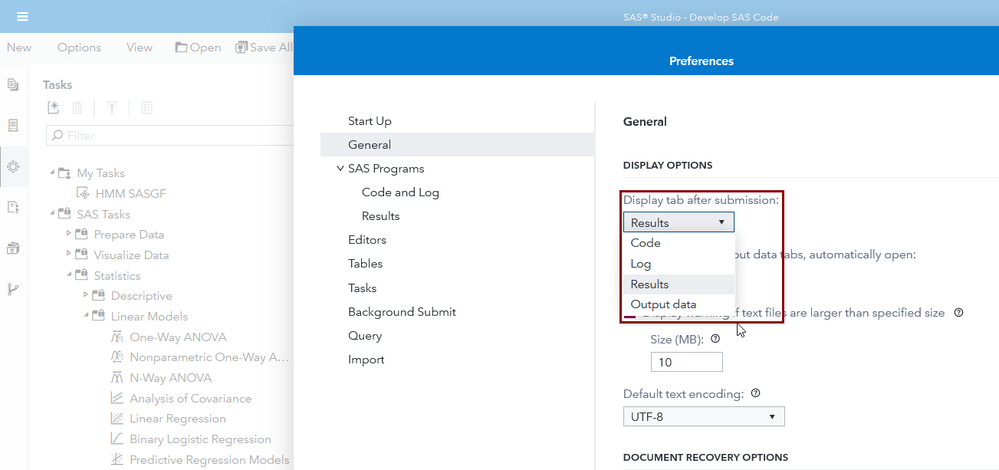Open the hamburger menu in header
This screenshot has width=999, height=470.
[x=22, y=16]
